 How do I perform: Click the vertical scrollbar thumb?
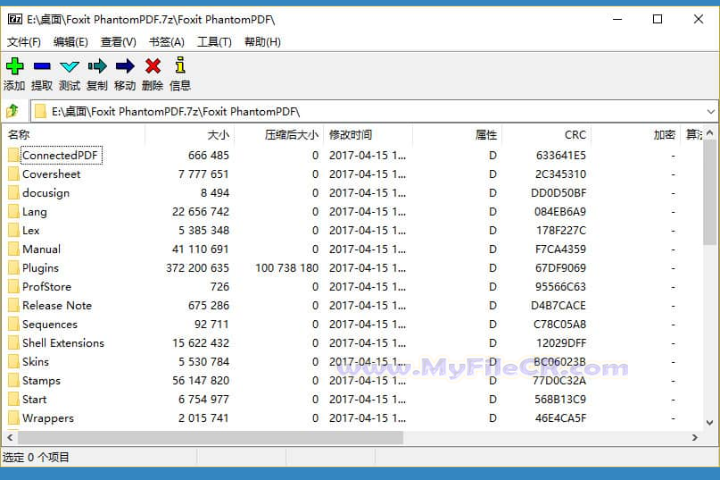click(709, 192)
